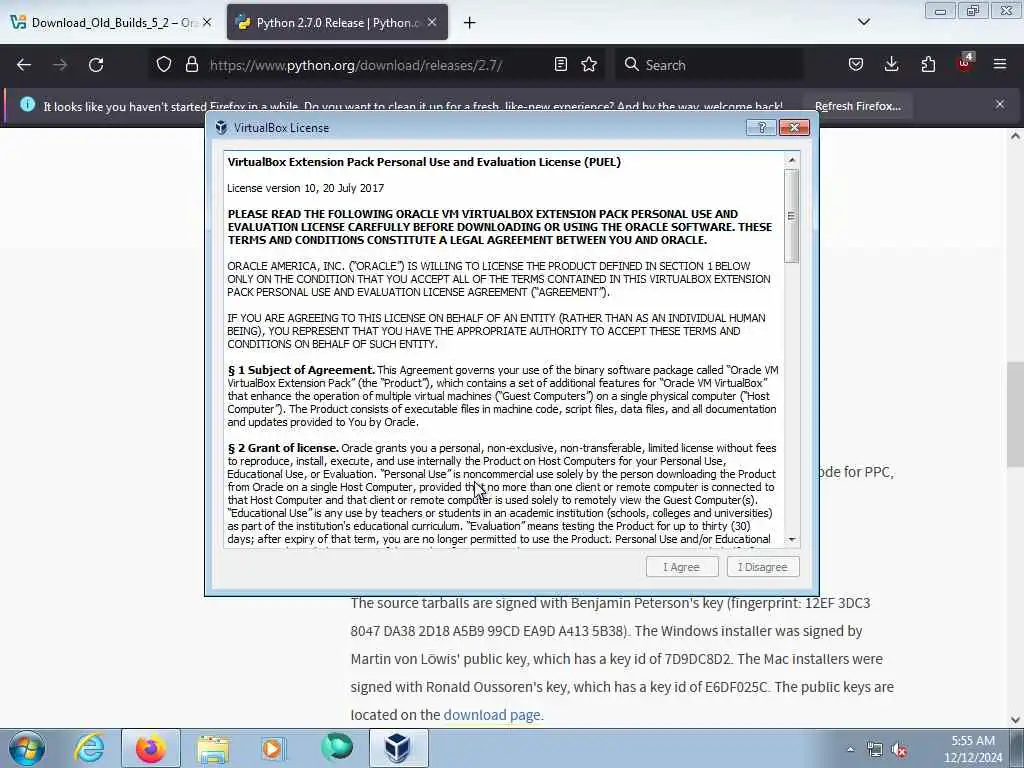Click the python.org URL address field
The height and width of the screenshot is (768, 1024).
pos(376,65)
